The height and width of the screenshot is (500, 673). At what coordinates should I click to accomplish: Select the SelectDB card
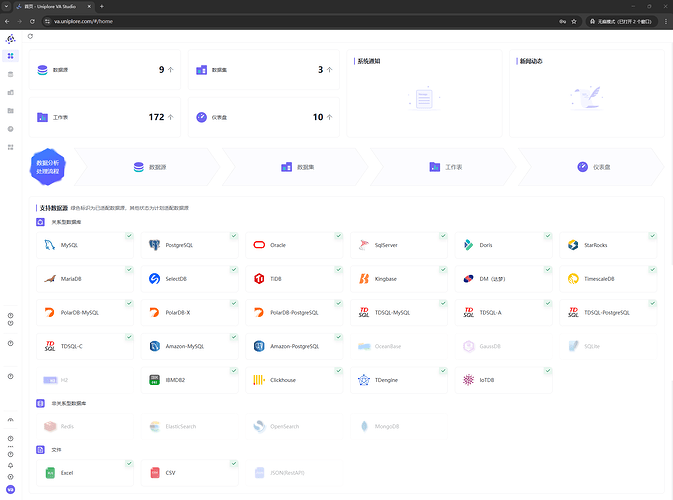tap(190, 279)
